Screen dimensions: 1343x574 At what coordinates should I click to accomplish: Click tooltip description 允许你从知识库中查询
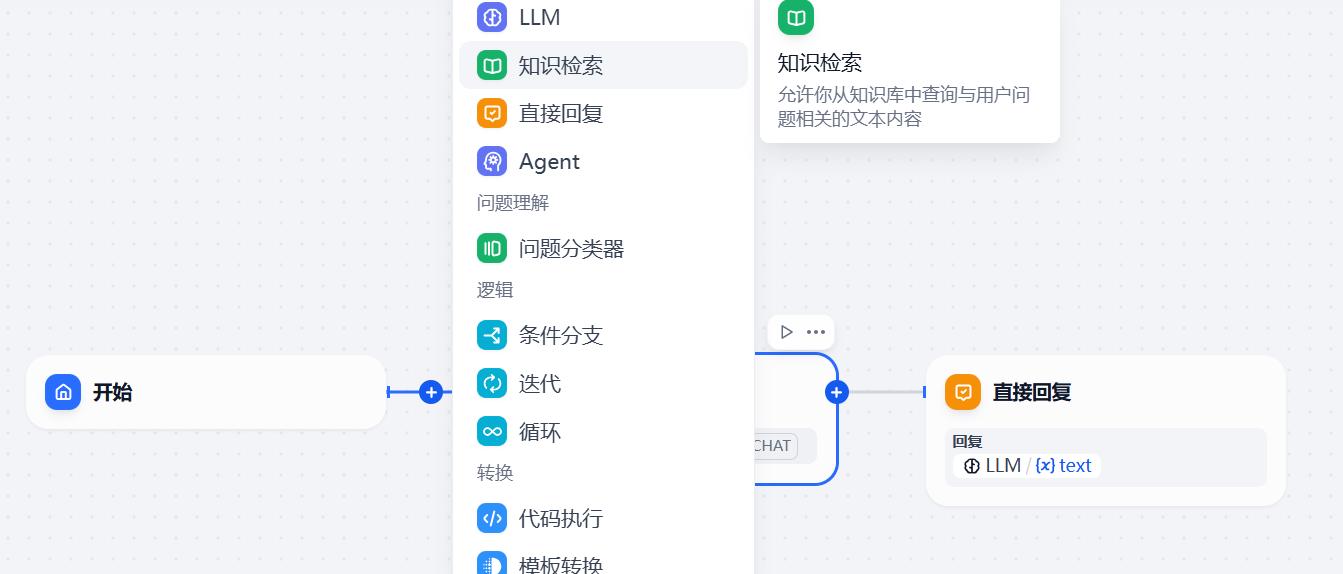point(904,107)
